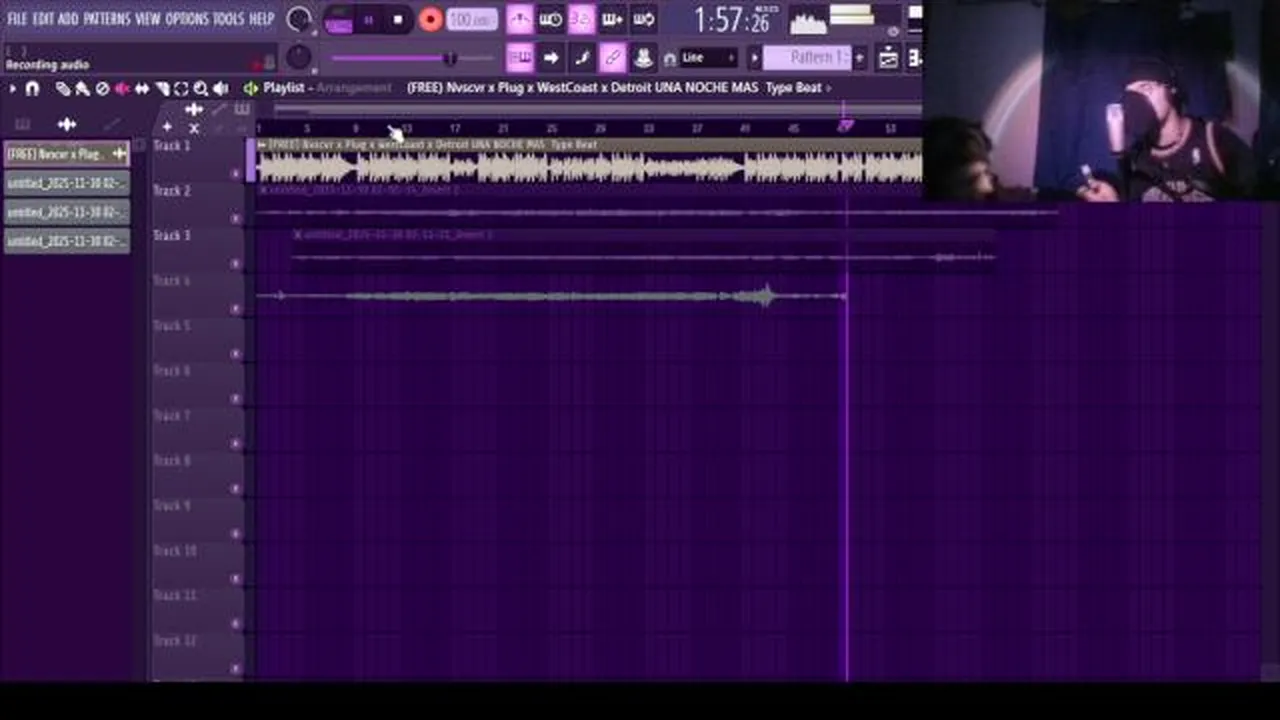Toggle the overdub recording button
Screen dimensions: 1280x720
pos(613,20)
